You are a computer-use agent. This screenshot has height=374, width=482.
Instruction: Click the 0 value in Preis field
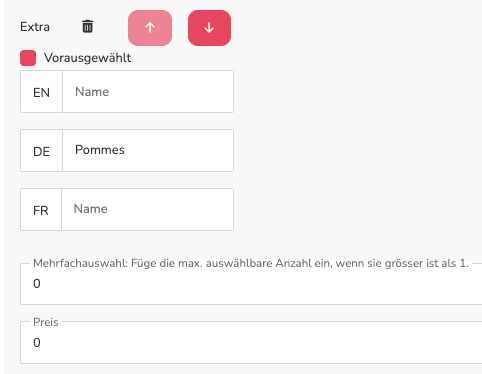tap(37, 343)
